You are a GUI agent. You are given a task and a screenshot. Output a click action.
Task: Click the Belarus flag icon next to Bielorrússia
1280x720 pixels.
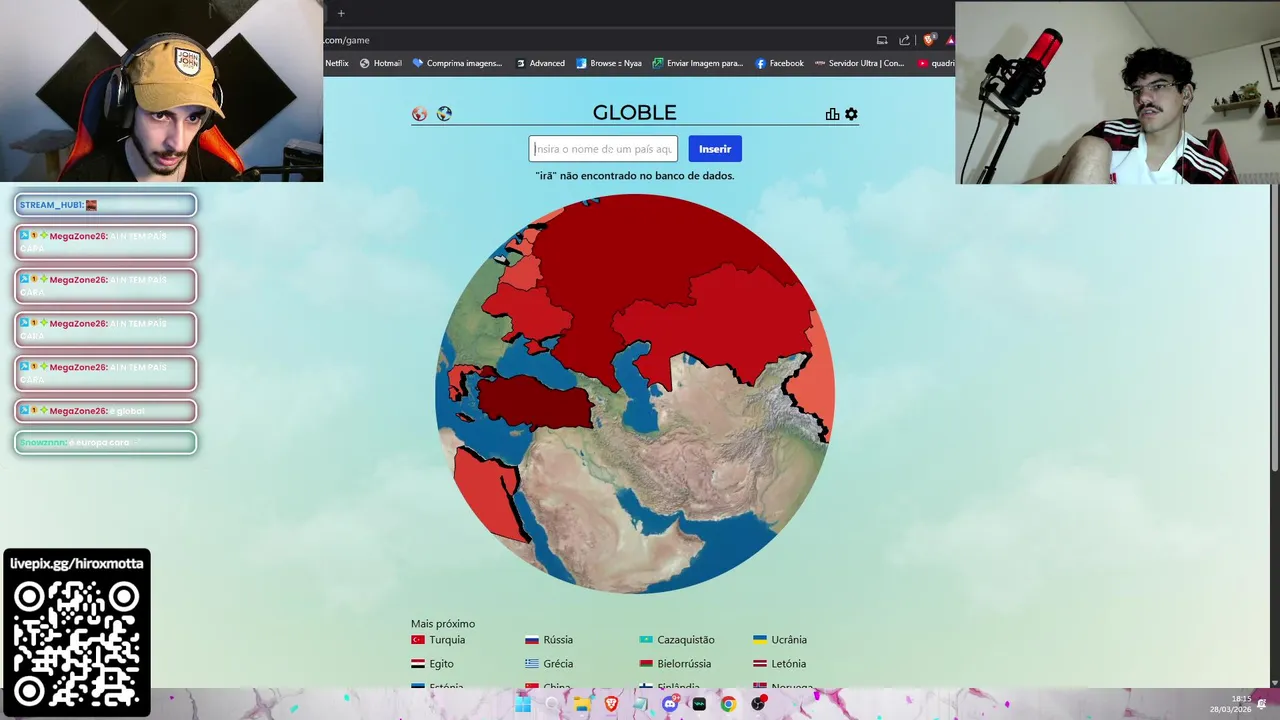click(x=646, y=664)
